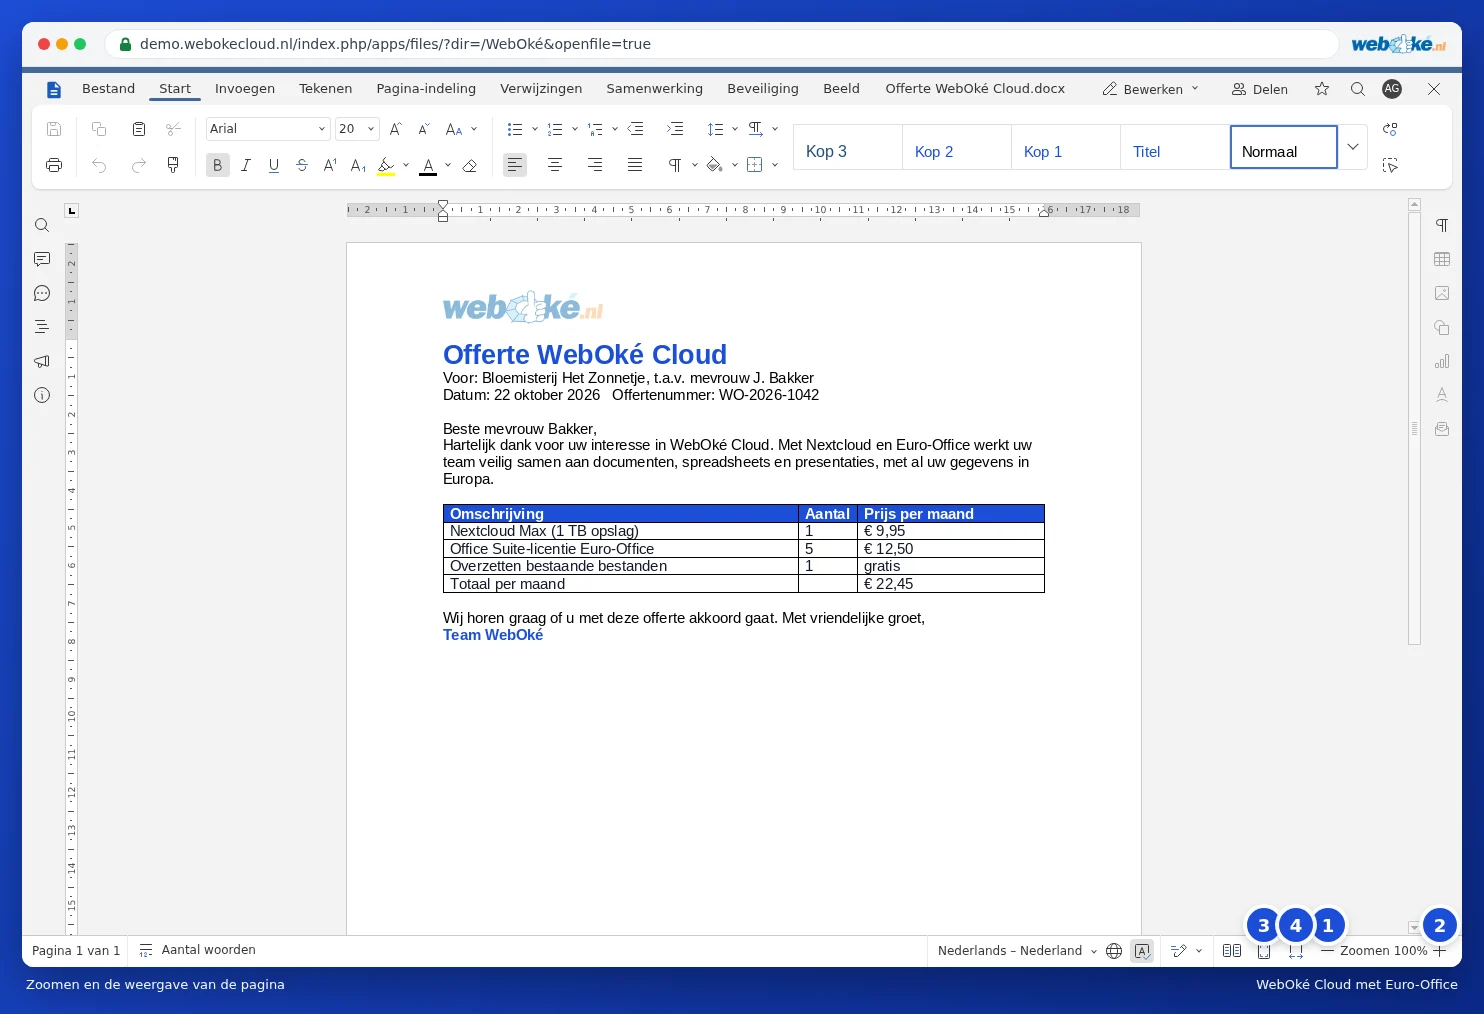Print the document using the printer icon
The height and width of the screenshot is (1014, 1484).
click(x=54, y=165)
